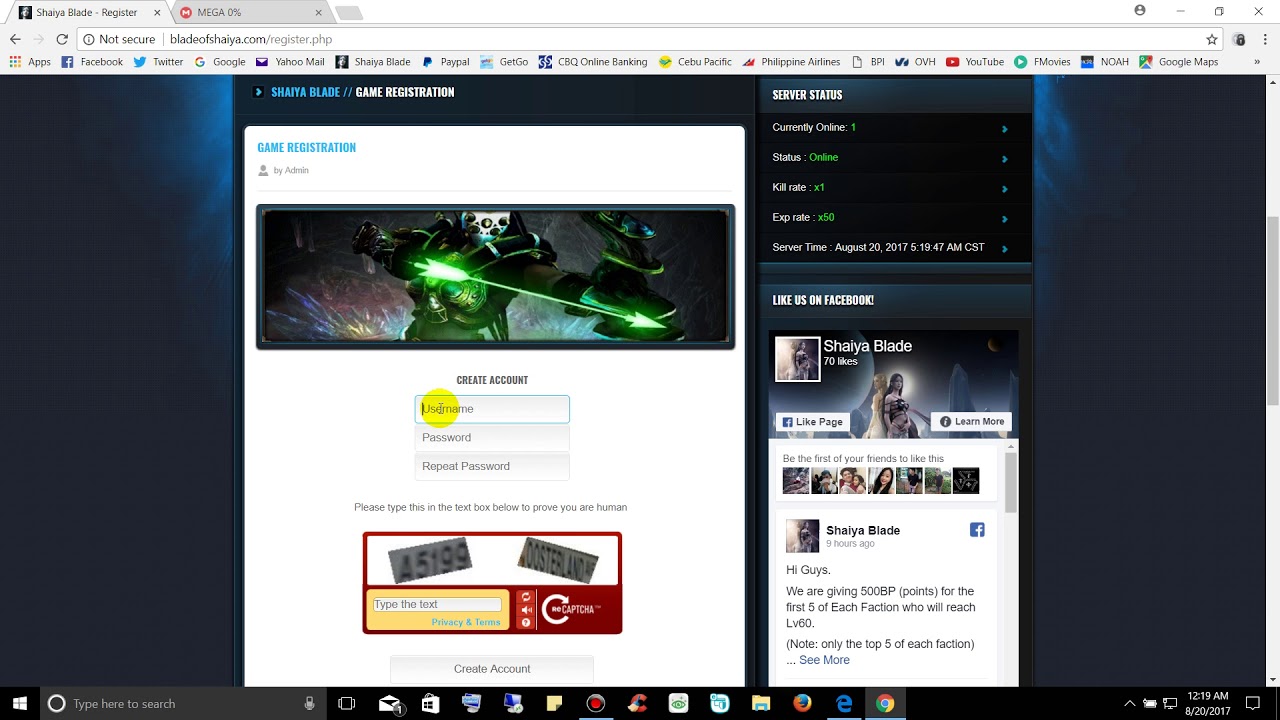Open the Yahoo Mail bookmark
This screenshot has height=720, width=1280.
(290, 62)
